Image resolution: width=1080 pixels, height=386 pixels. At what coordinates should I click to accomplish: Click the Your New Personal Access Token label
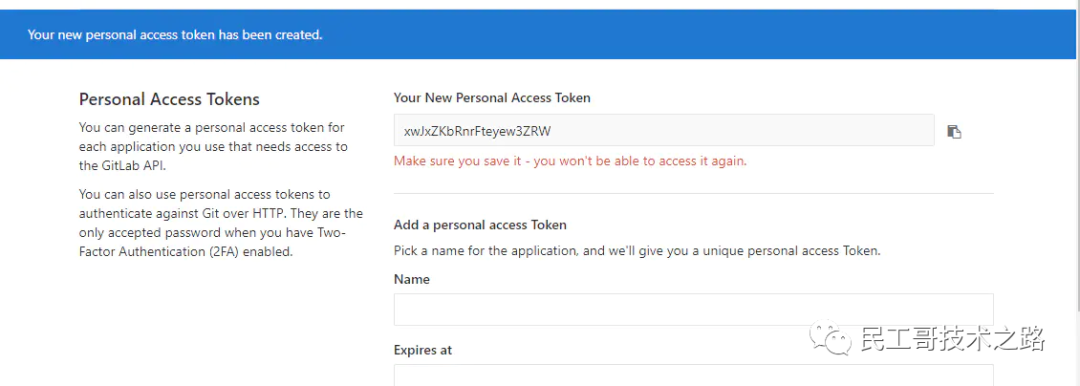click(492, 98)
